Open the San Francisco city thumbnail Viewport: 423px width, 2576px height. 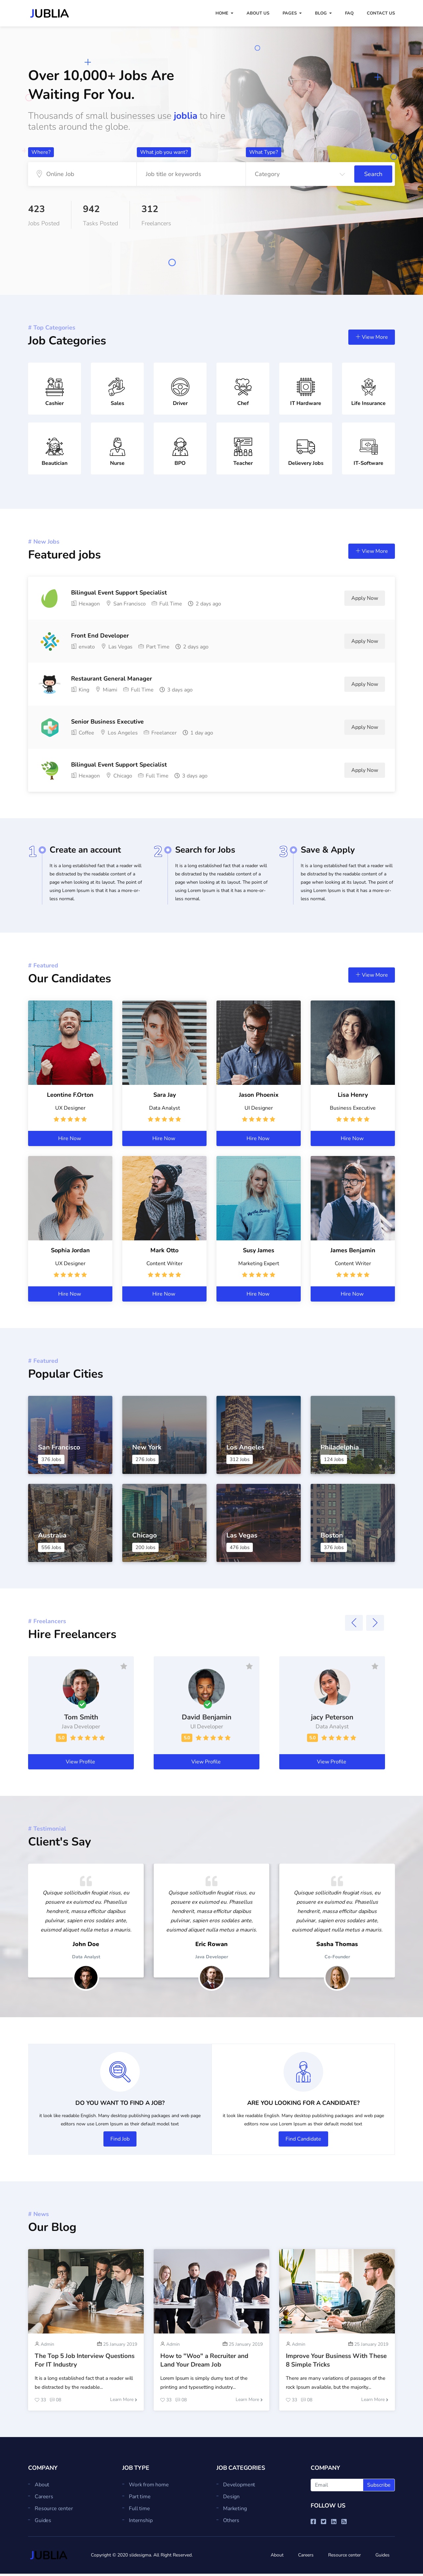click(70, 1435)
